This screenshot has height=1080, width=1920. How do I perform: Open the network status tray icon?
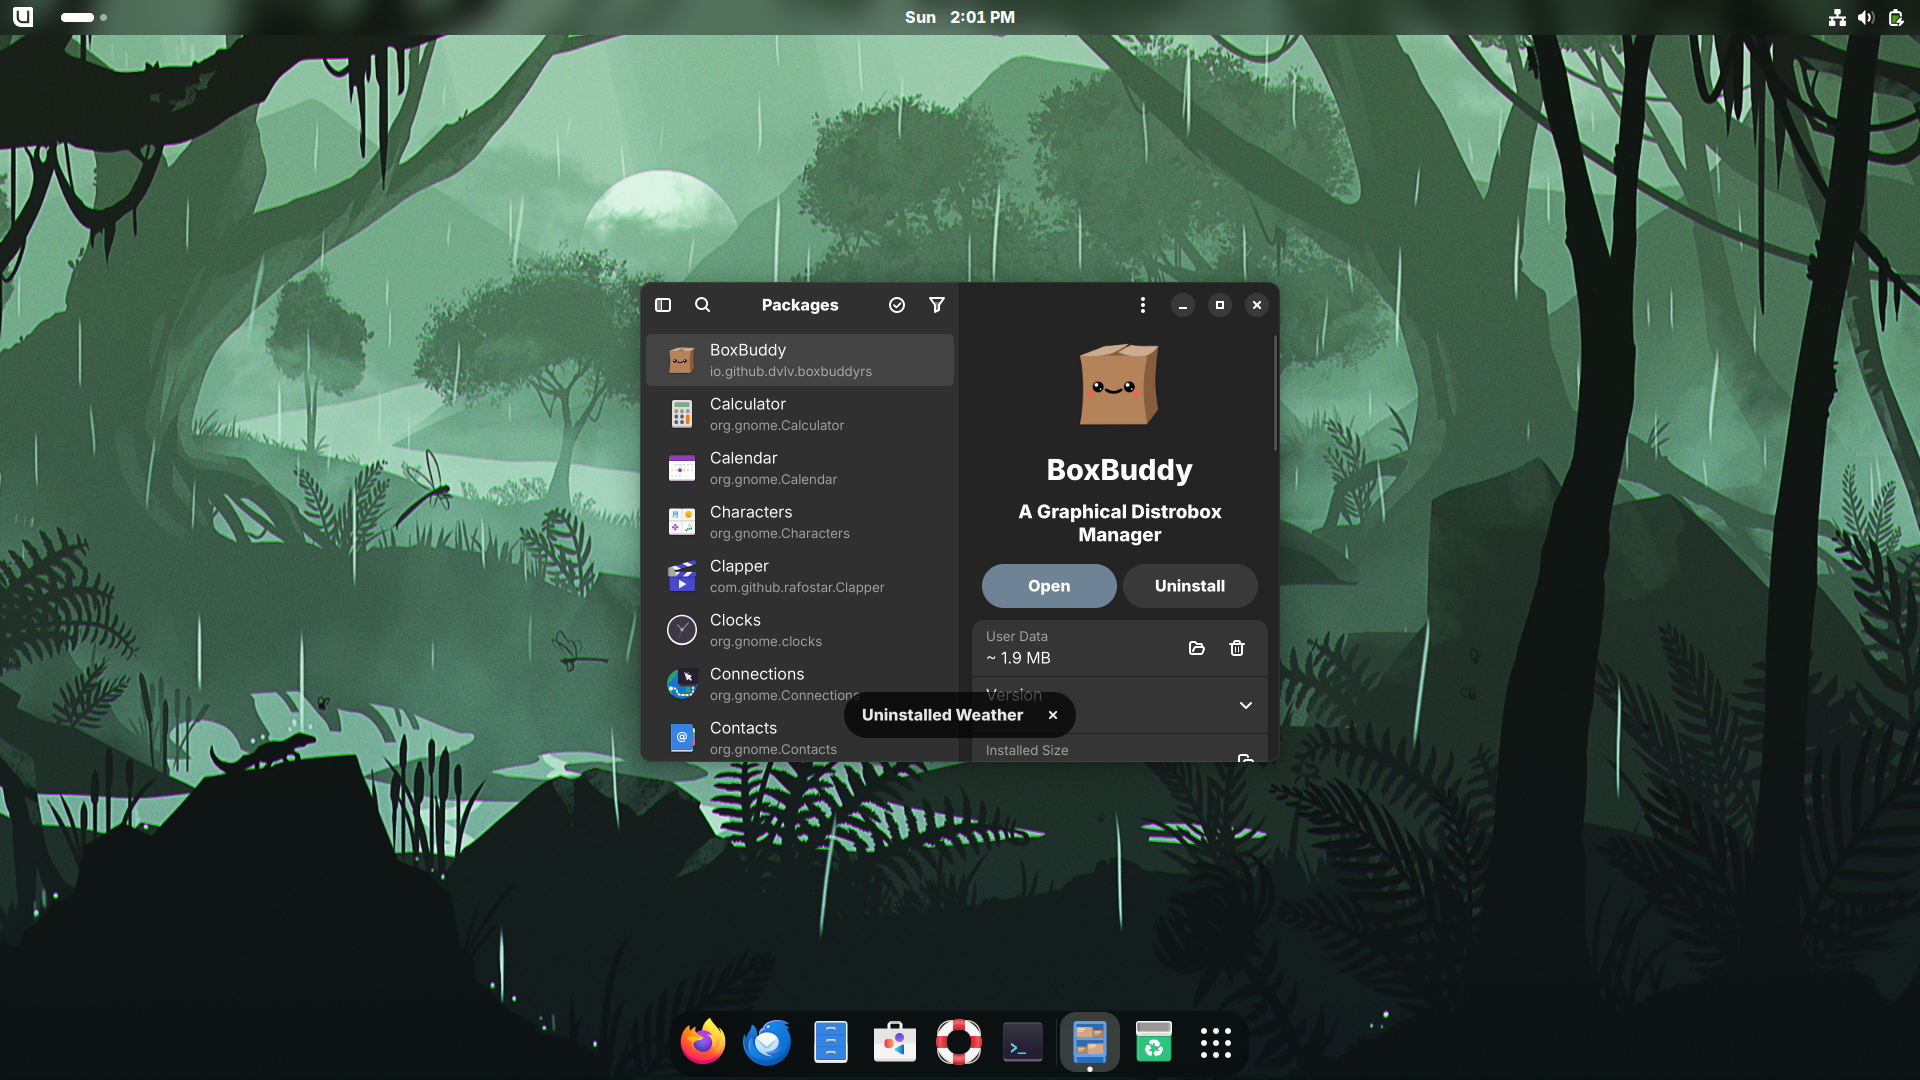pyautogui.click(x=1837, y=17)
